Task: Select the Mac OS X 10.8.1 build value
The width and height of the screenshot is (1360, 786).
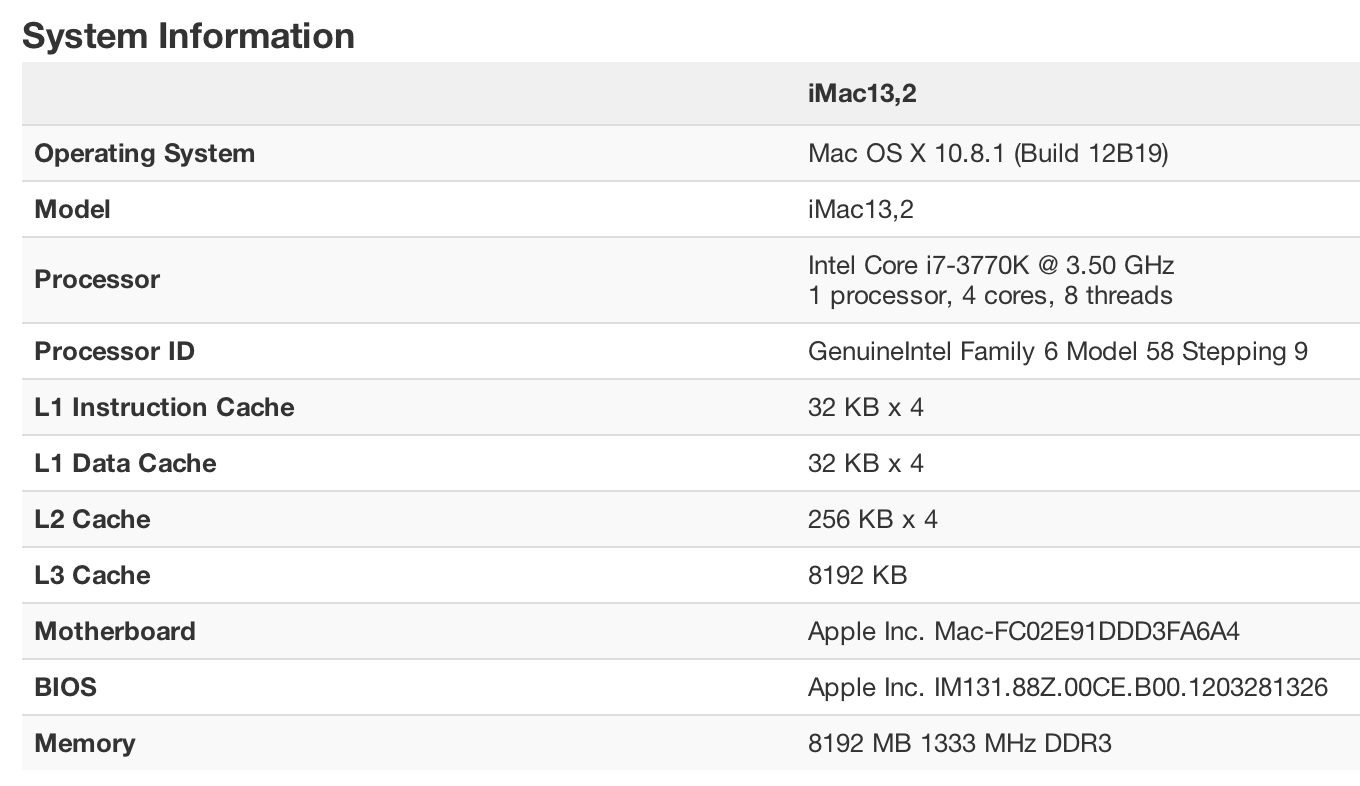Action: 988,153
